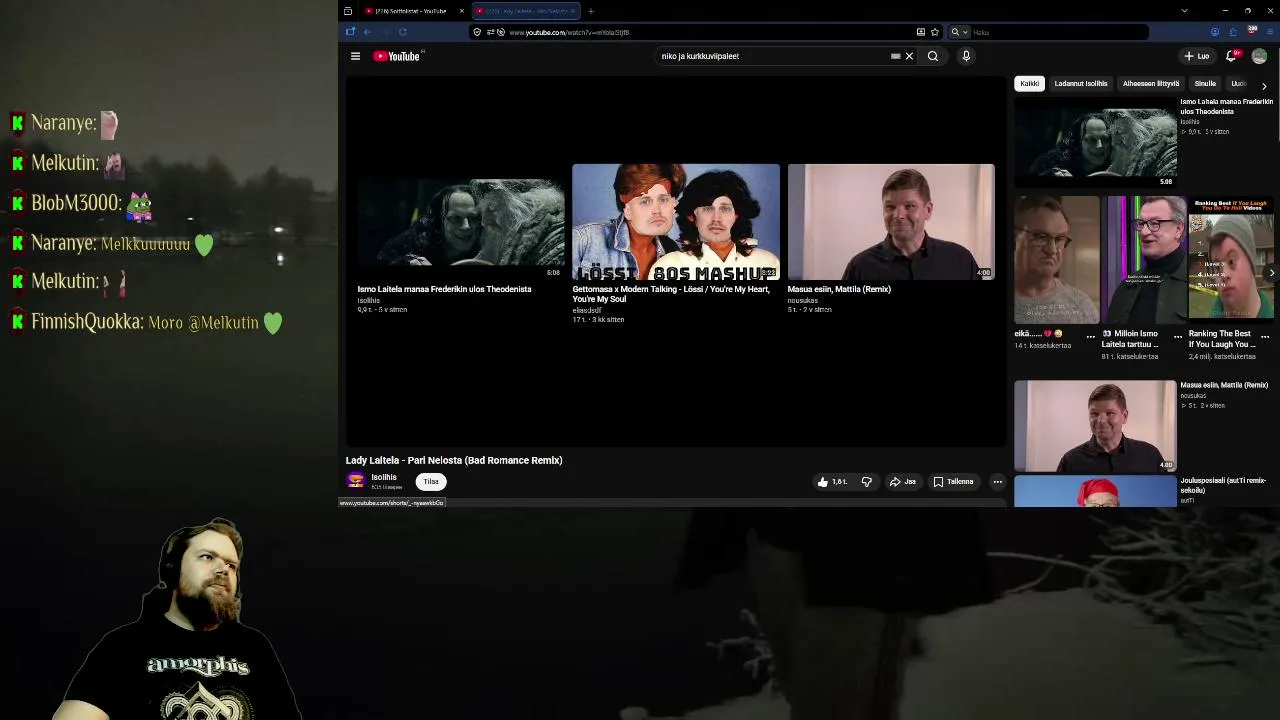Open the on-screen keyboard icon in search
This screenshot has height=720, width=1280.
[896, 56]
